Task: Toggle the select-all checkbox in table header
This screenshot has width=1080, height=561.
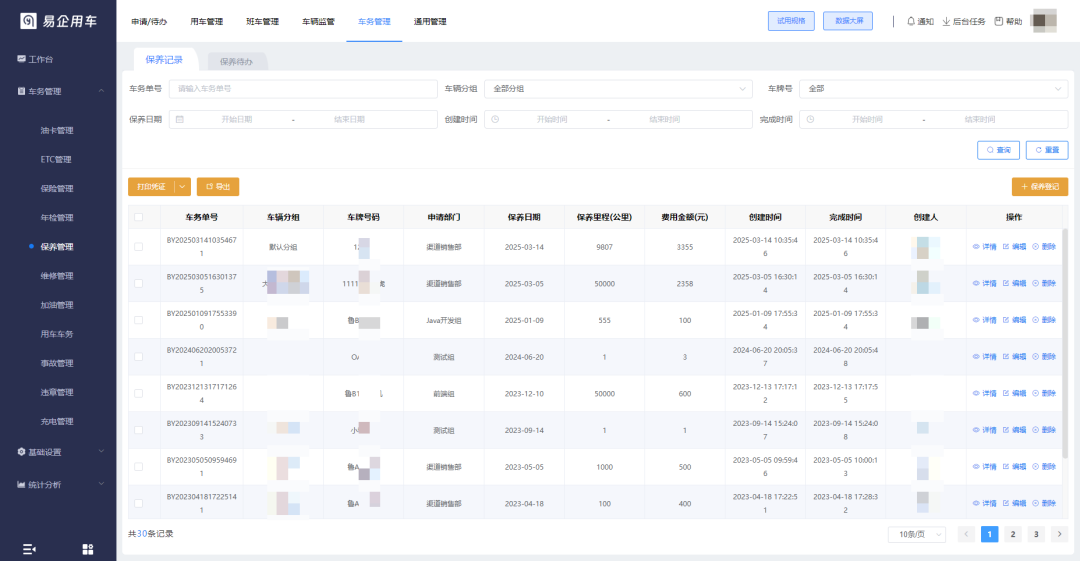Action: click(138, 217)
